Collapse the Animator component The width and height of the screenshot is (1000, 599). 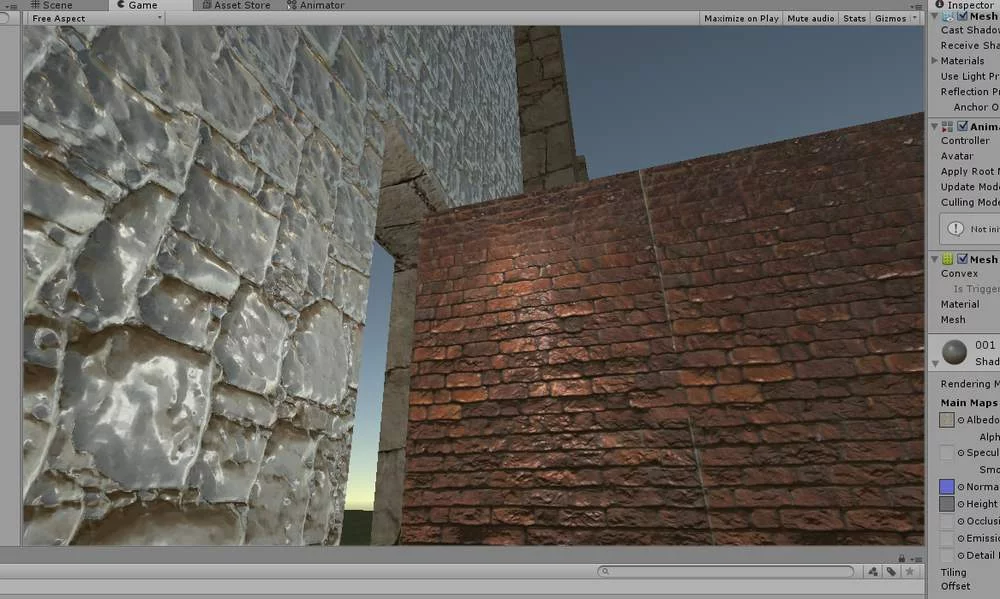[x=934, y=126]
